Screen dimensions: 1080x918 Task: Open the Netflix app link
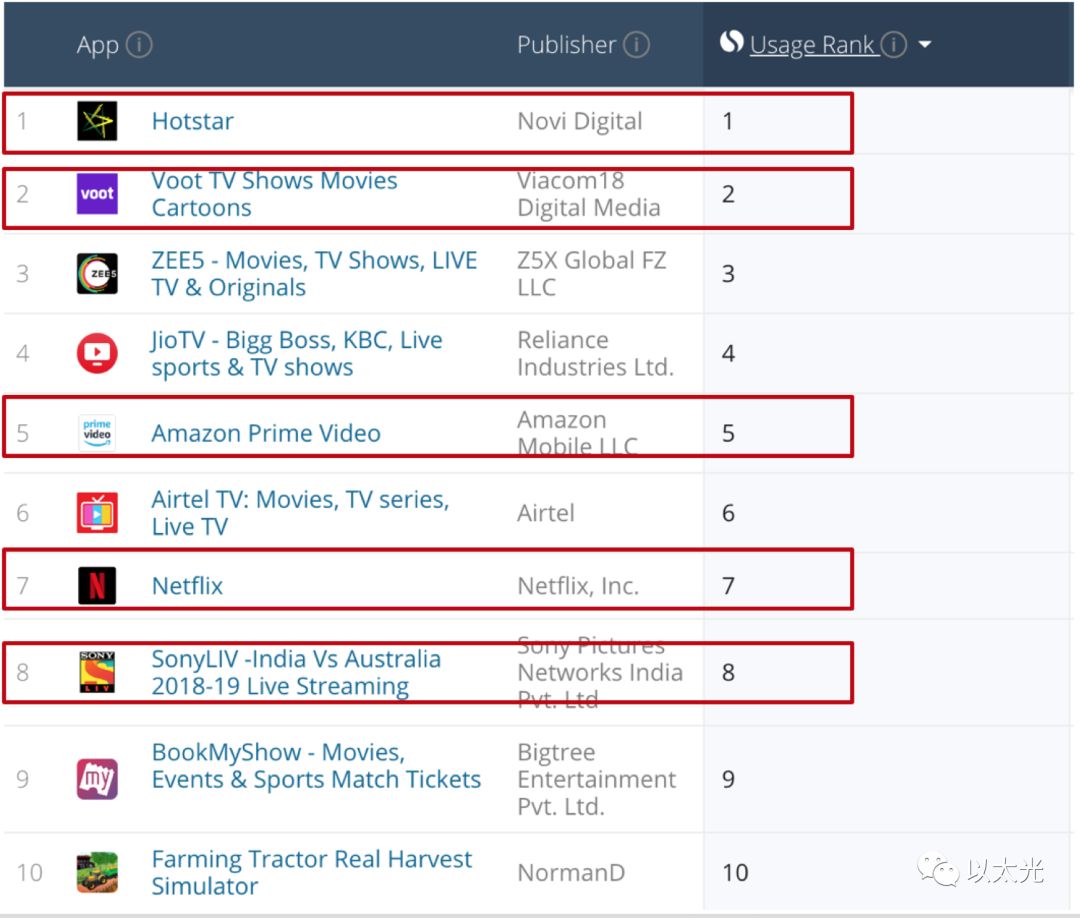coord(187,586)
